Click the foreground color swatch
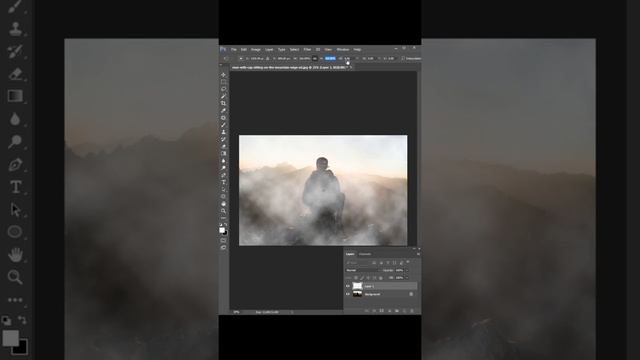The width and height of the screenshot is (640, 360). click(x=222, y=231)
